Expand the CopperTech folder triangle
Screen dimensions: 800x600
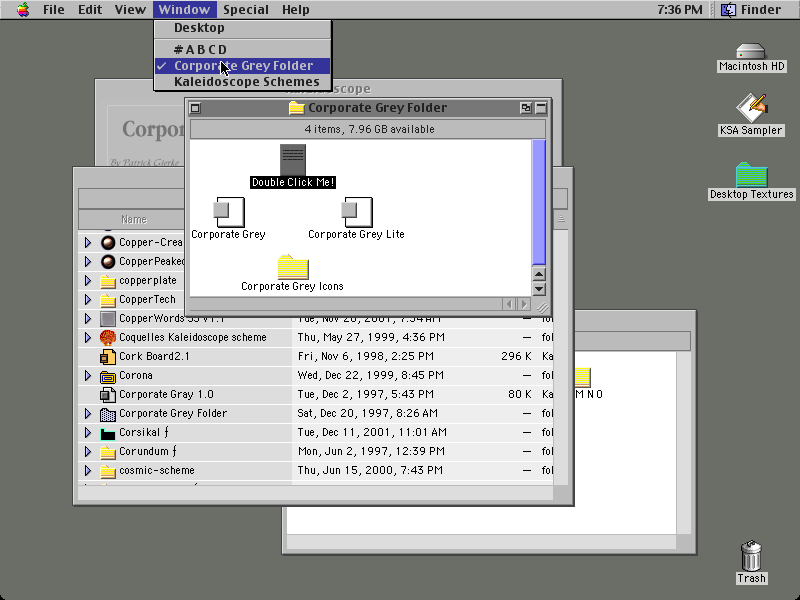[88, 299]
